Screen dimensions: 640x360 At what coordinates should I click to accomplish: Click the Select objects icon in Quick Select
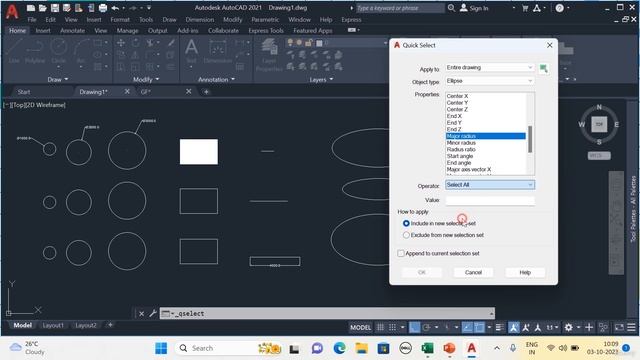coord(544,69)
